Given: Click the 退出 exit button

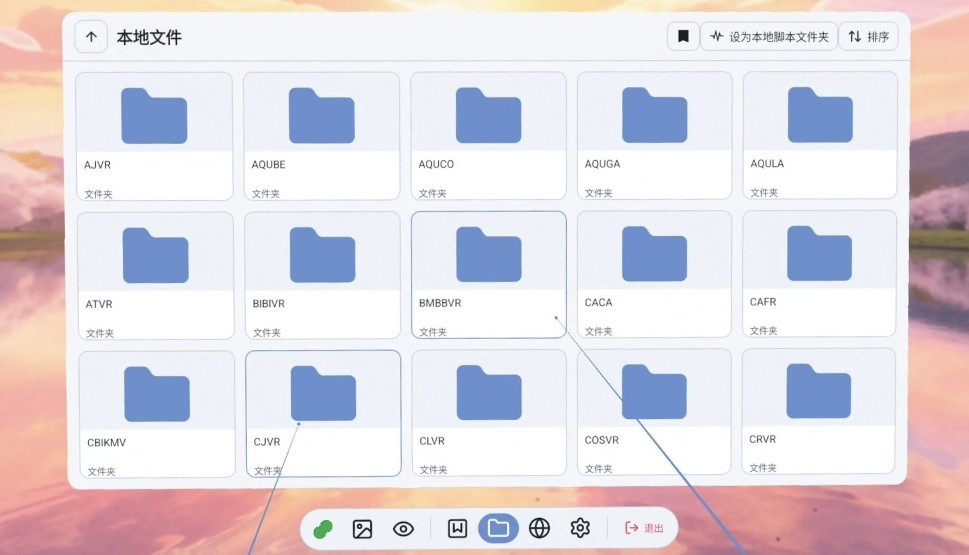Looking at the screenshot, I should (644, 528).
